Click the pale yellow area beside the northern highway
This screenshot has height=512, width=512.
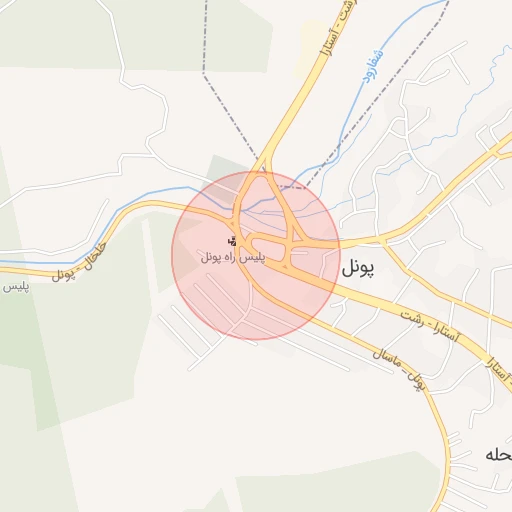(x=308, y=48)
